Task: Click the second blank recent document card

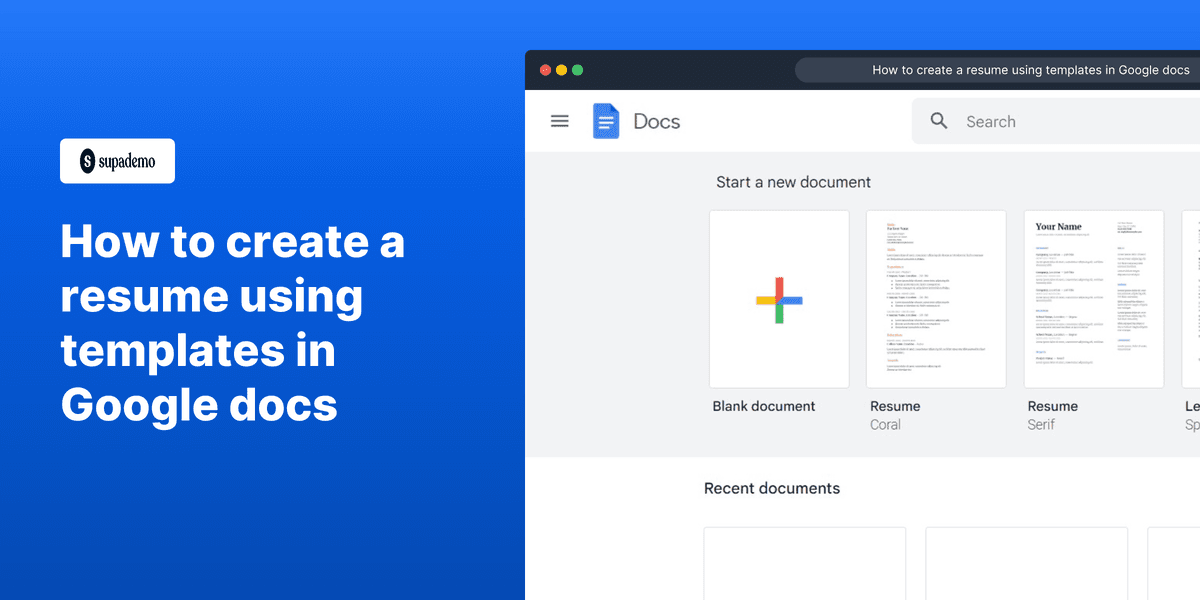Action: [x=1026, y=565]
